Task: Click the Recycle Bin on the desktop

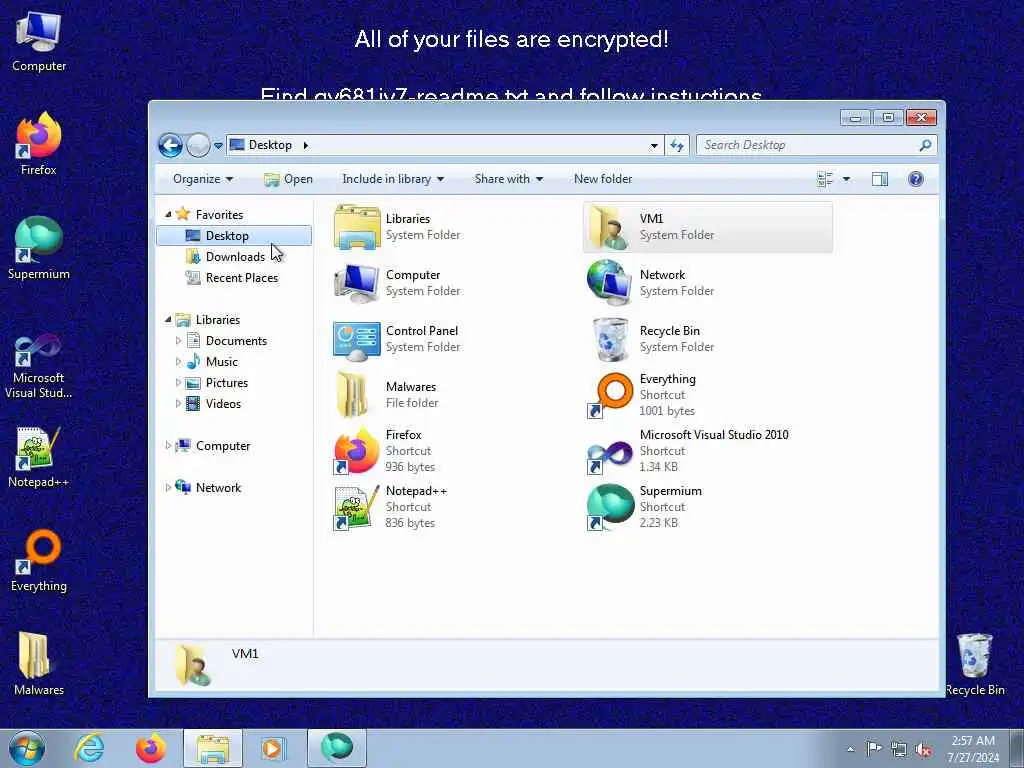Action: [x=974, y=665]
